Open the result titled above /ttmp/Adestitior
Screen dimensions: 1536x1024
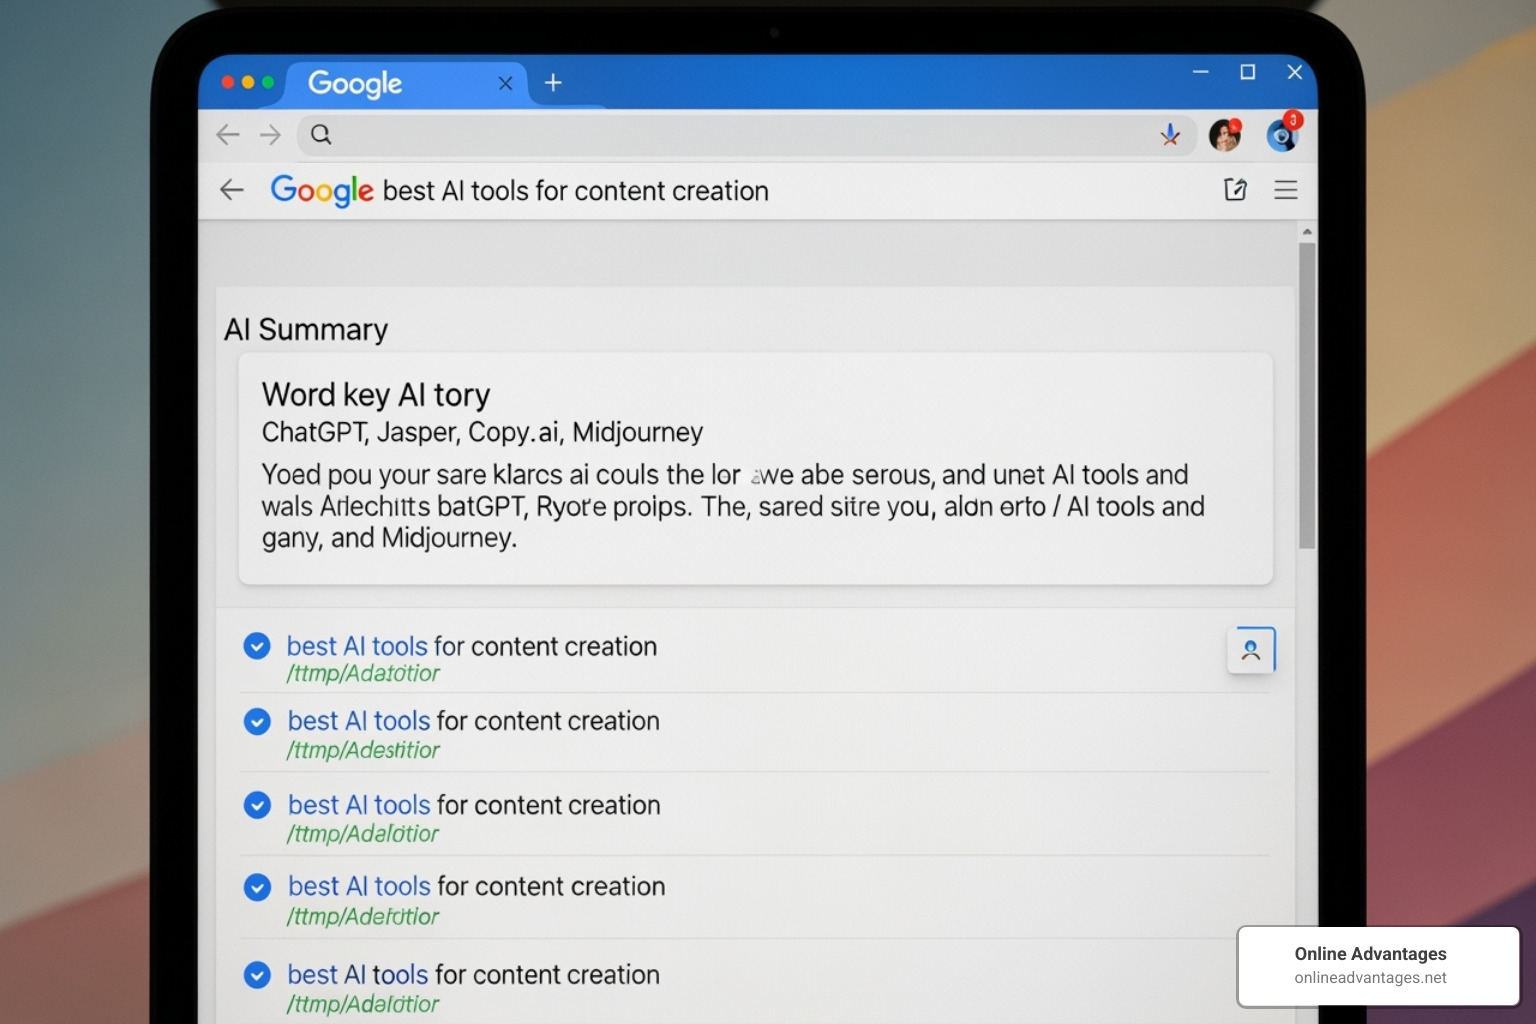[474, 721]
